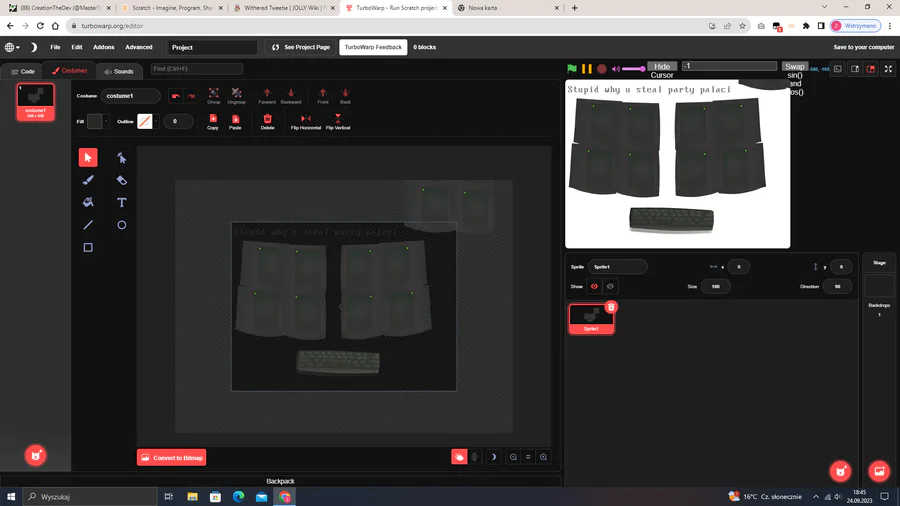
Task: Switch to large stage layout
Action: (871, 69)
